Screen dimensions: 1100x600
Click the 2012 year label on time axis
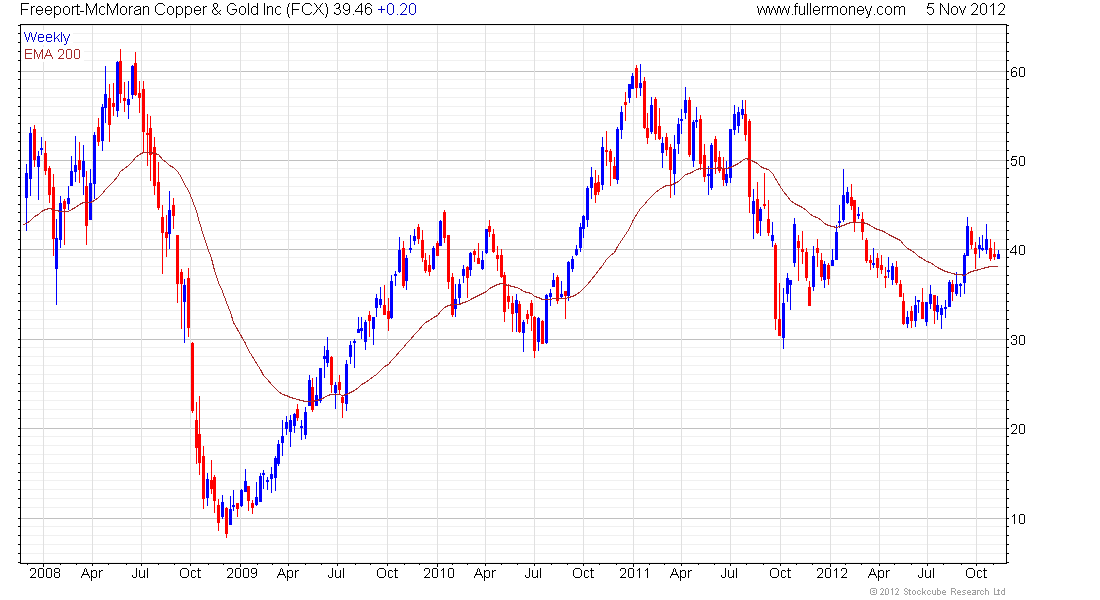coord(832,573)
